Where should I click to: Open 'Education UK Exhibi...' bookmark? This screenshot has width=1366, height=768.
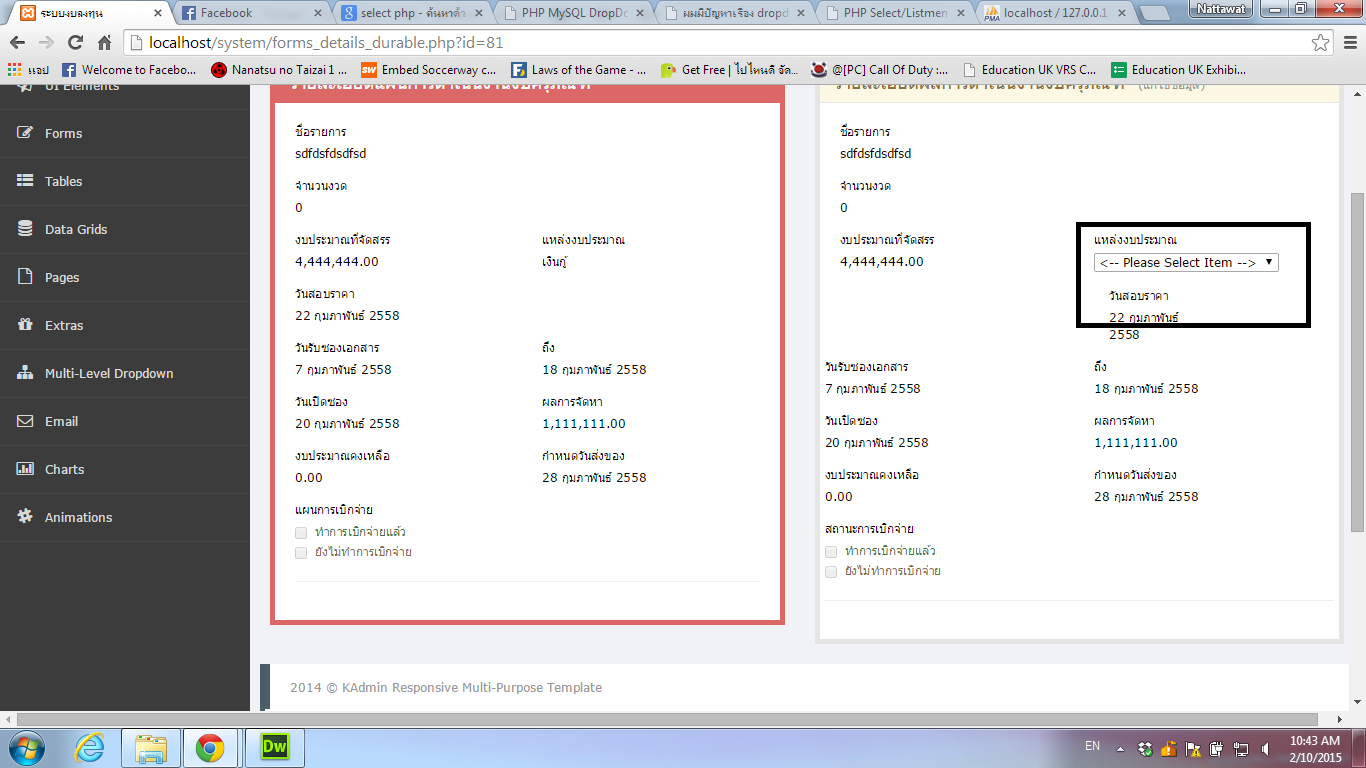tap(1179, 70)
